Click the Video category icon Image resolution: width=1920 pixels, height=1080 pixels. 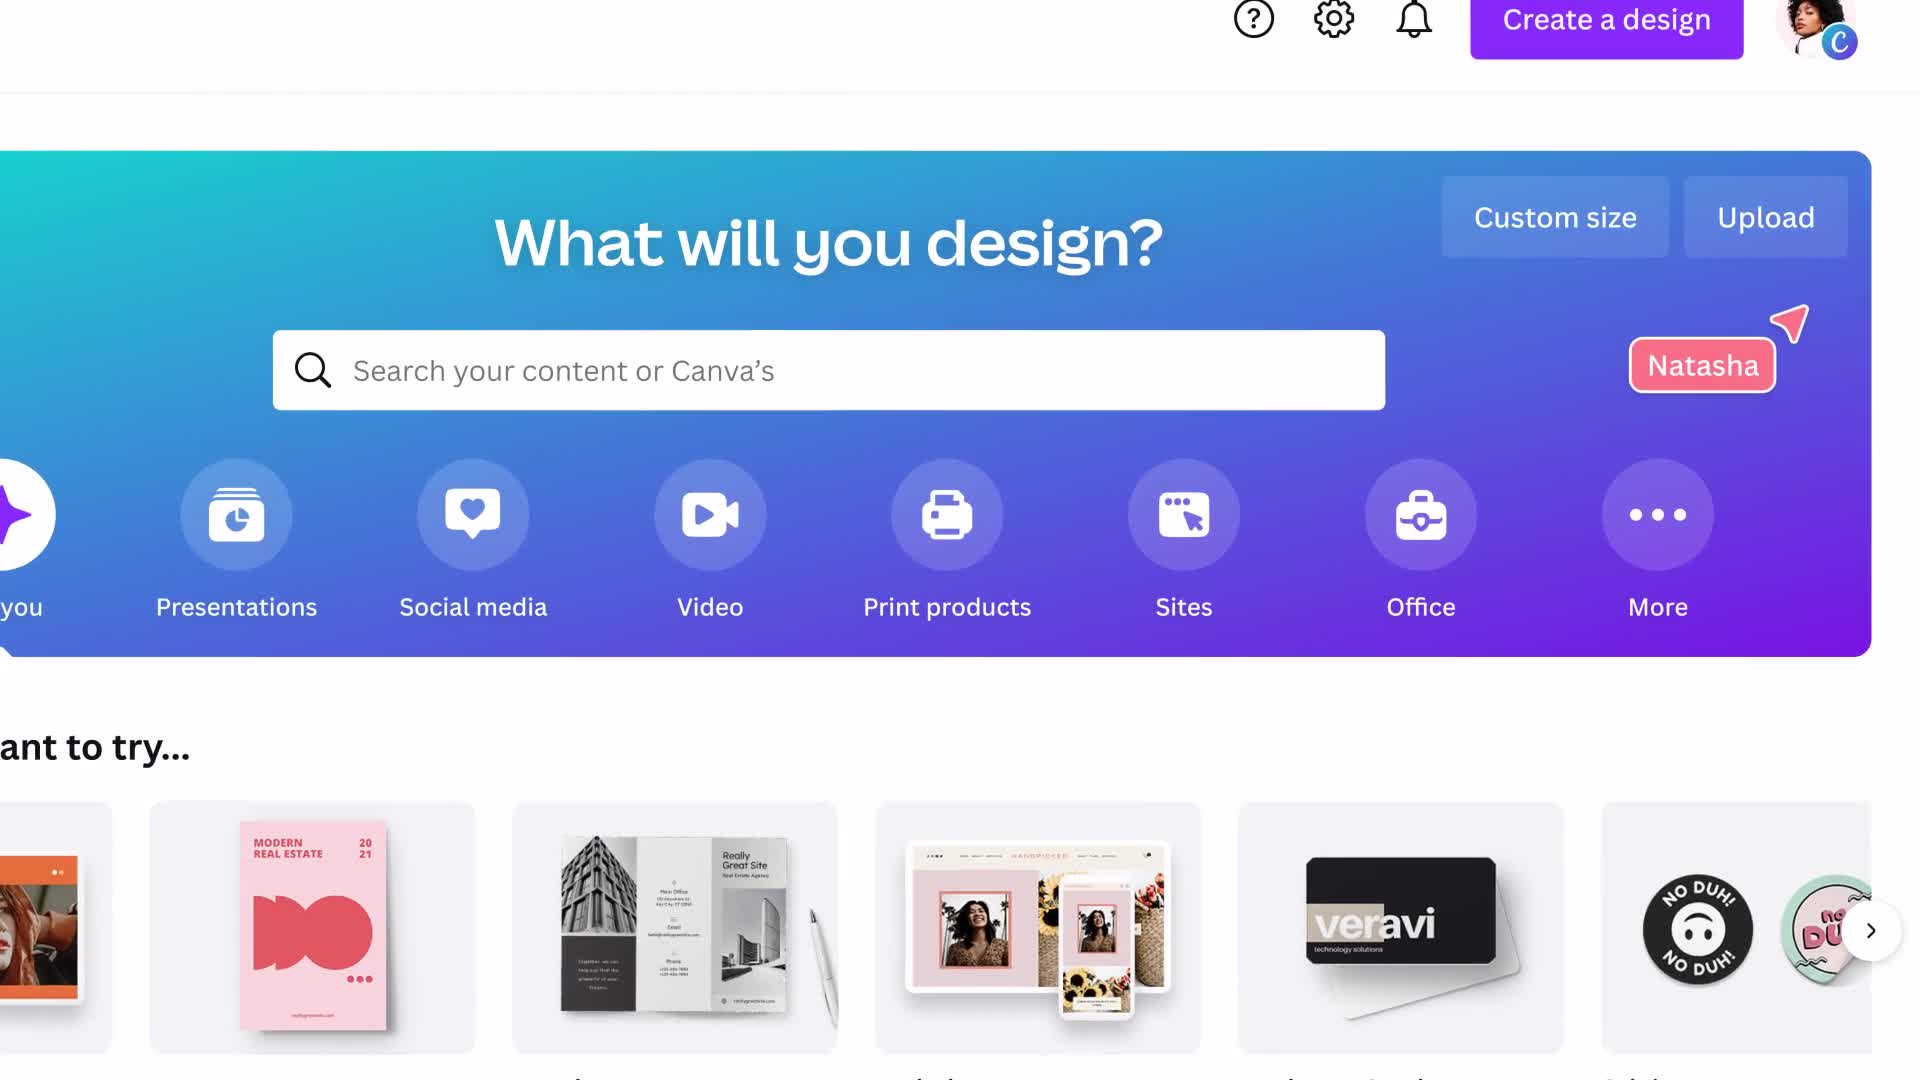click(x=709, y=514)
